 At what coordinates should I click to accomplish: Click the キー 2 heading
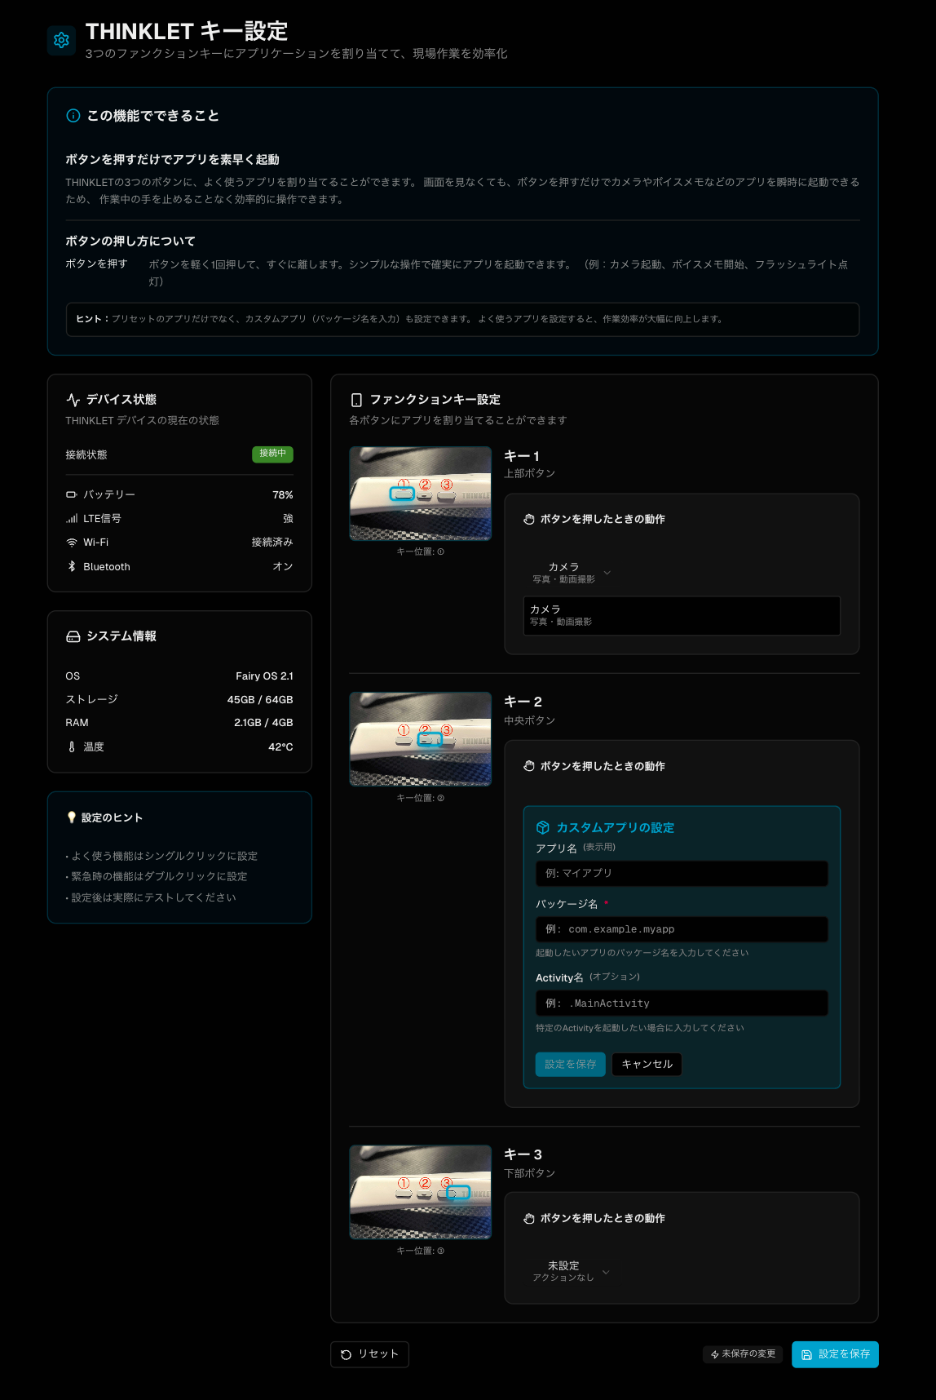coord(523,702)
